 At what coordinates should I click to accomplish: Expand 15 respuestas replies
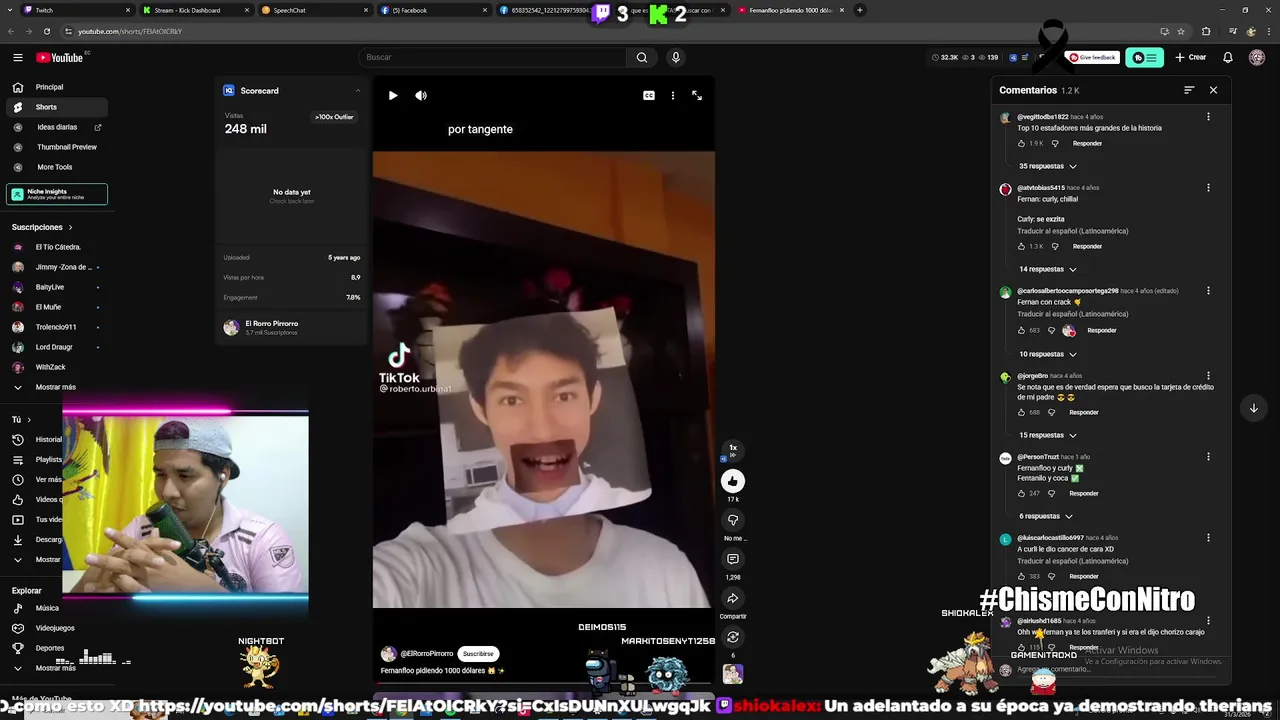[x=1048, y=435]
